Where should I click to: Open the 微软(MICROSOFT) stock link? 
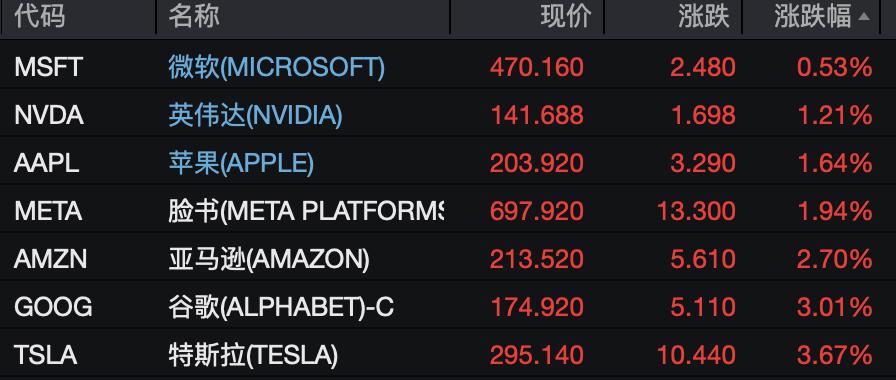tap(277, 67)
